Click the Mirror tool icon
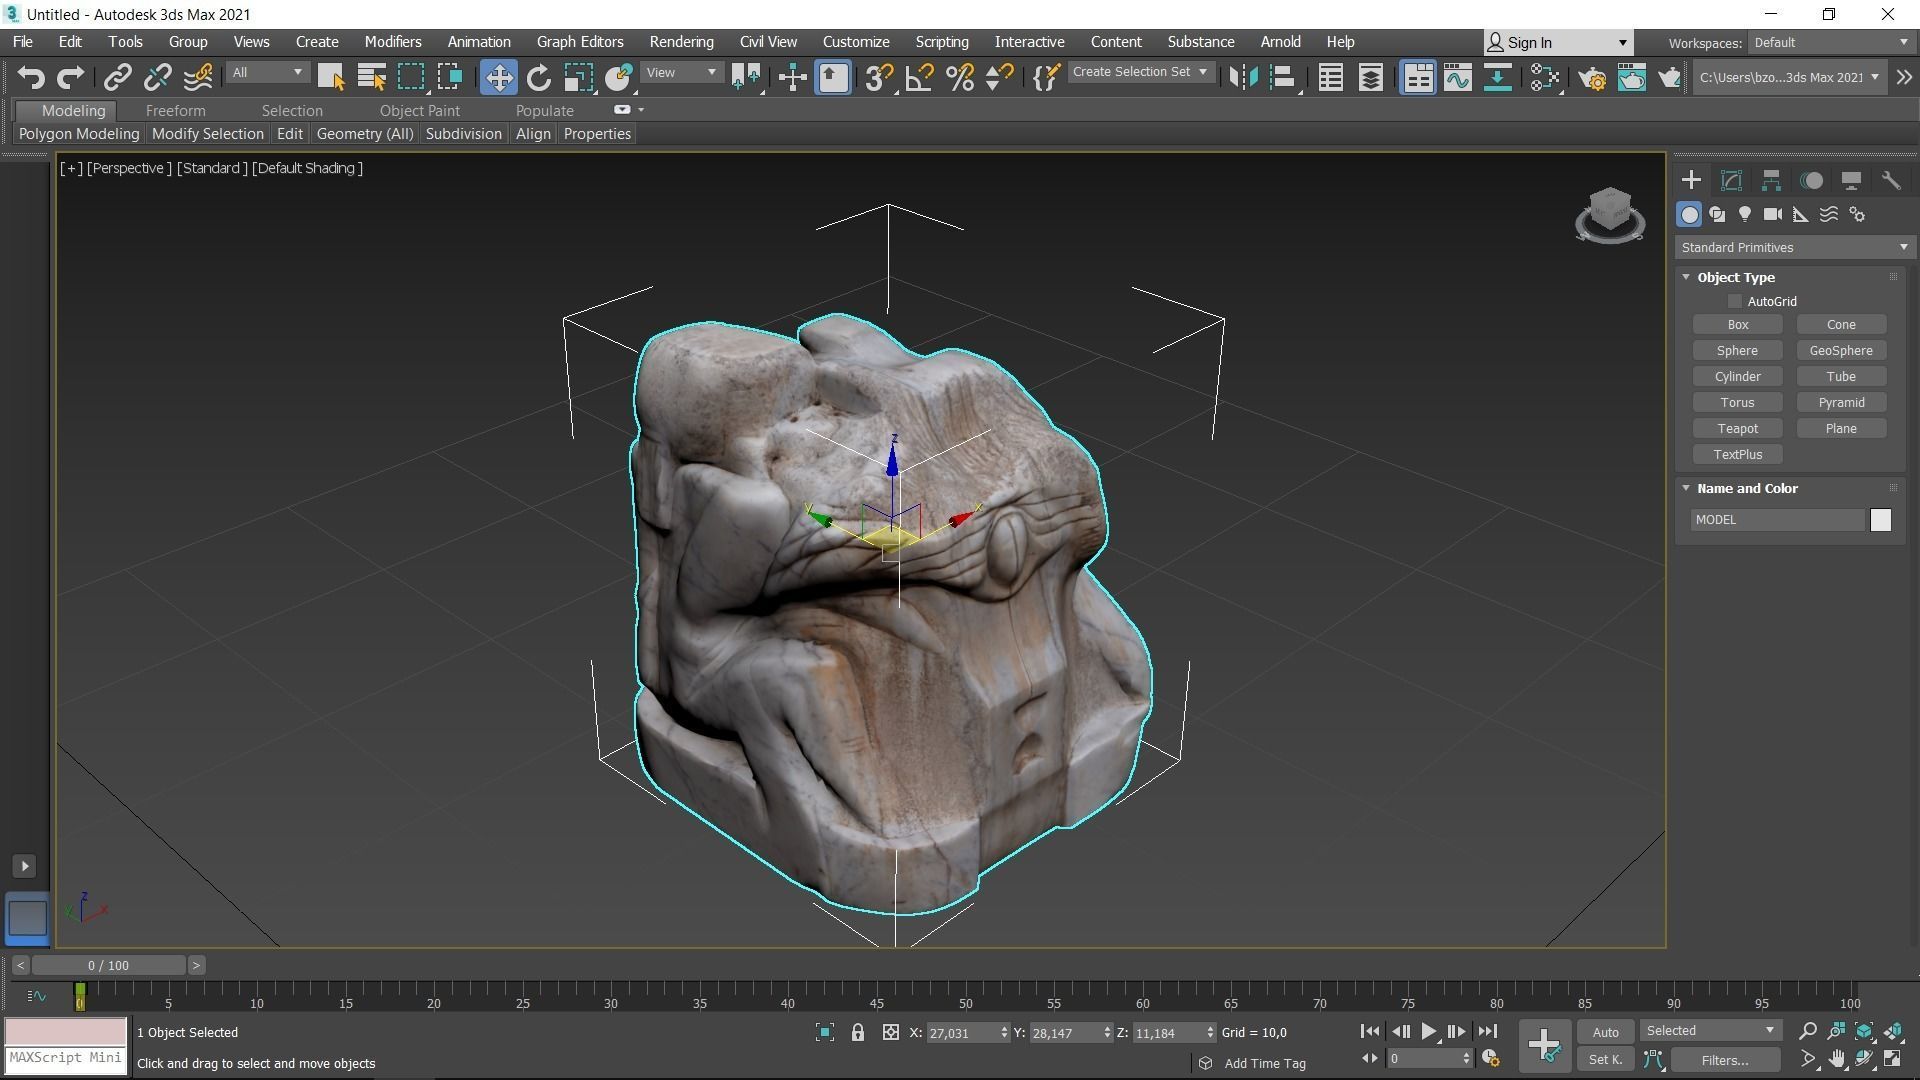This screenshot has width=1920, height=1080. click(x=1243, y=77)
